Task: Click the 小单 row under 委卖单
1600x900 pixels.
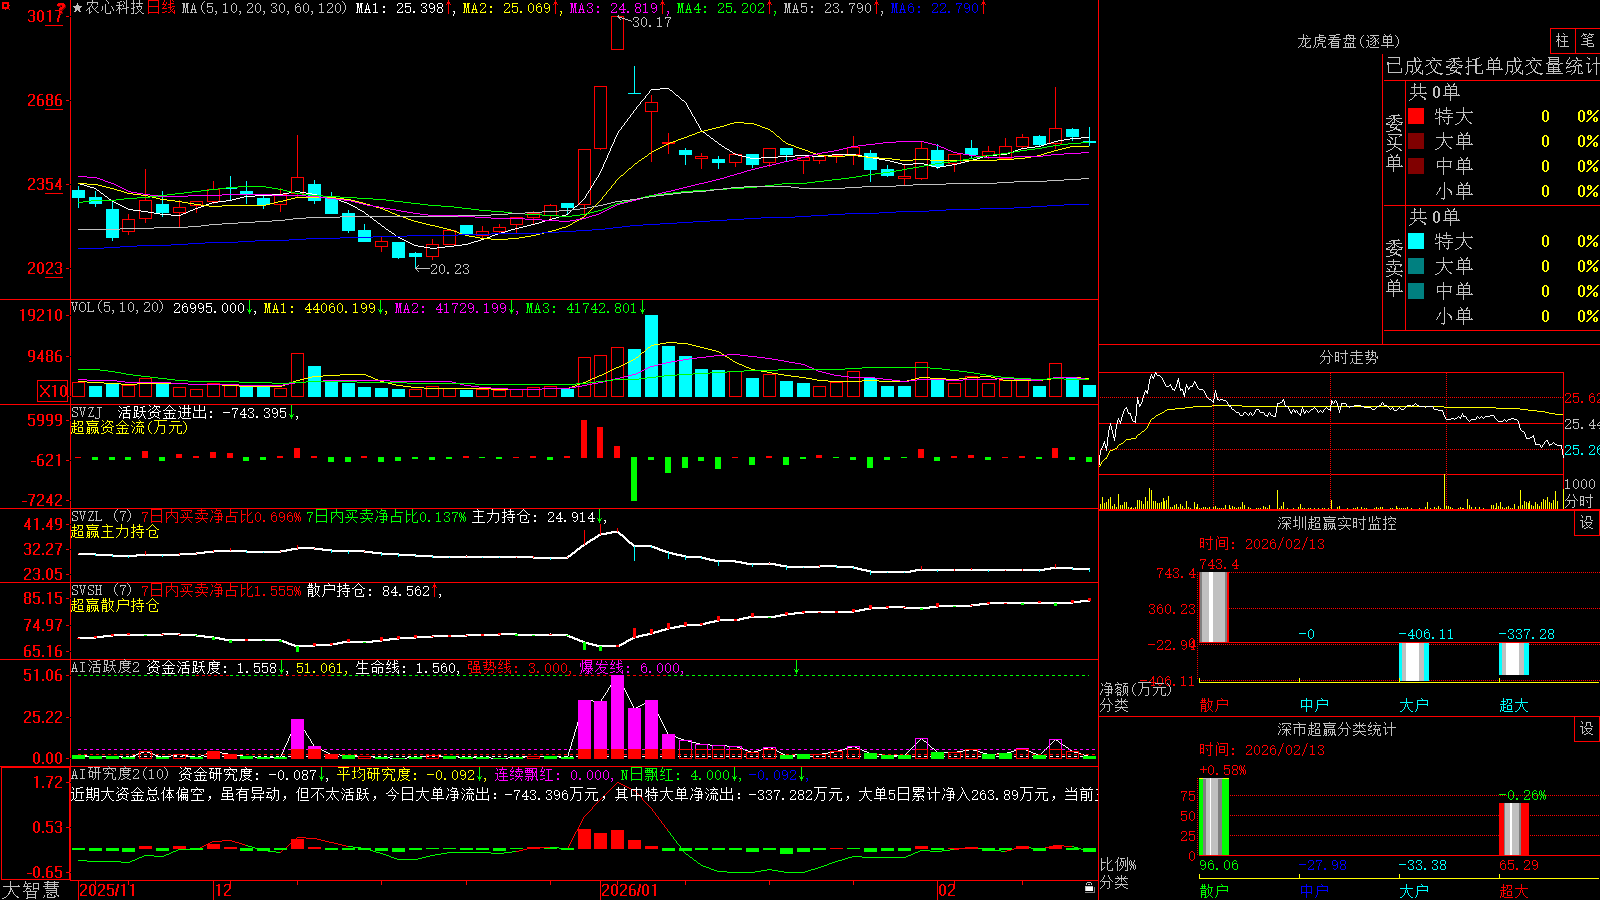Action: pos(1503,316)
